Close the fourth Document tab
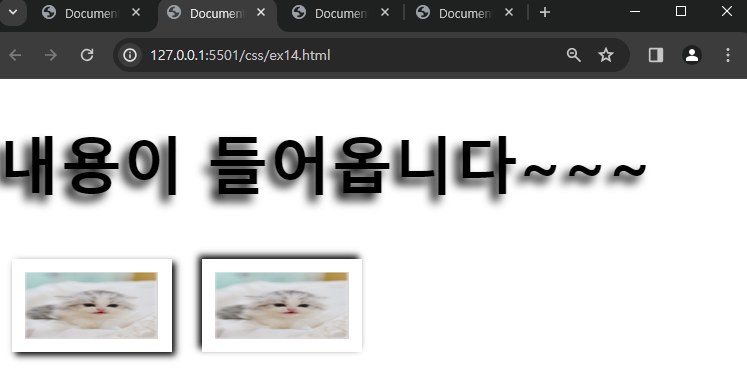 [x=509, y=13]
